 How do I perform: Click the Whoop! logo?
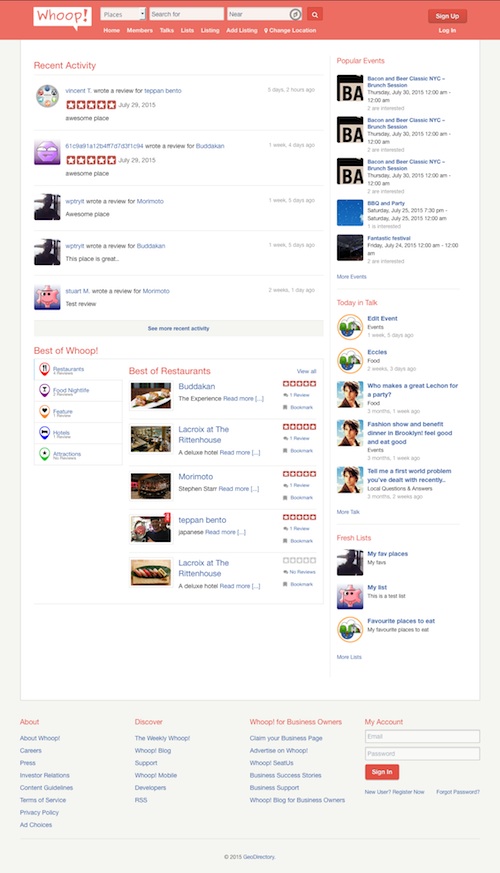tap(62, 17)
